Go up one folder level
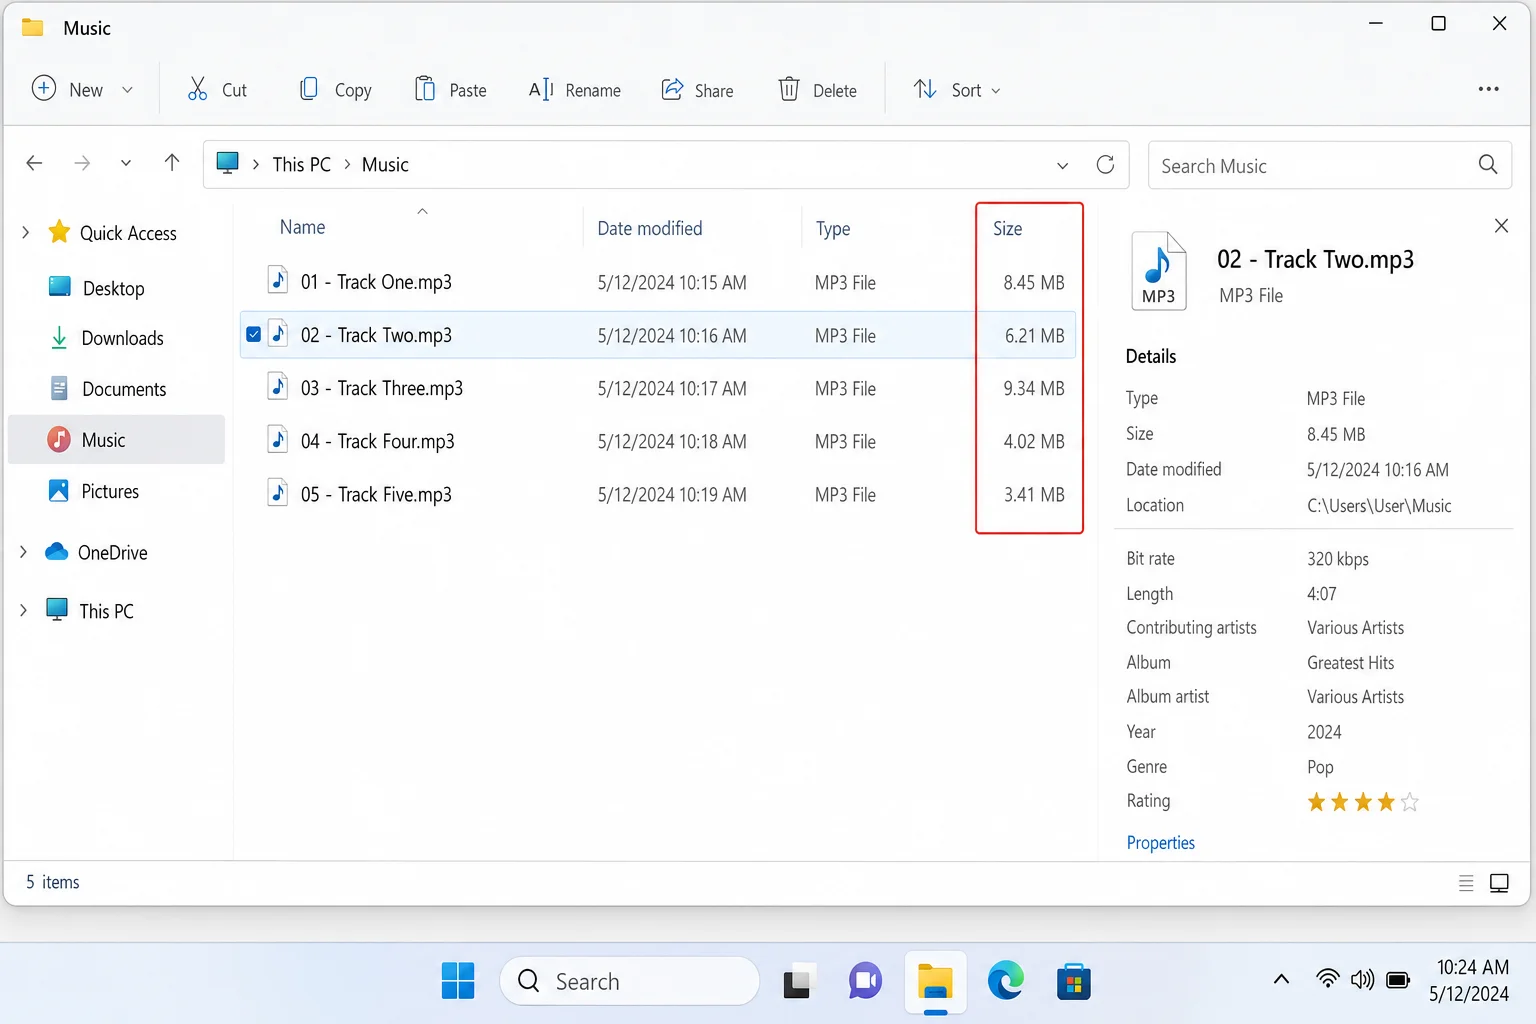Screen dimensions: 1536x1024 172,163
